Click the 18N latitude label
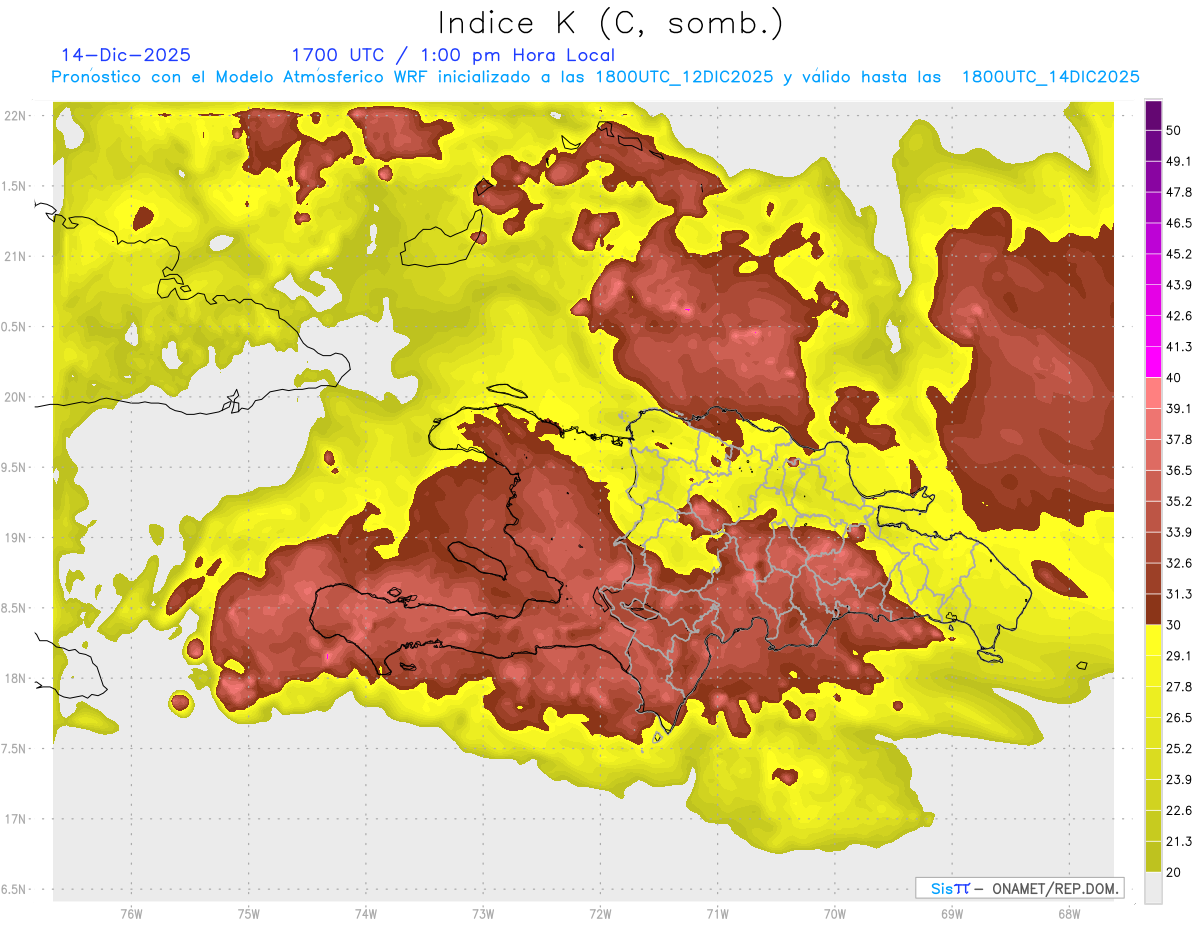The width and height of the screenshot is (1200, 927). 17,678
